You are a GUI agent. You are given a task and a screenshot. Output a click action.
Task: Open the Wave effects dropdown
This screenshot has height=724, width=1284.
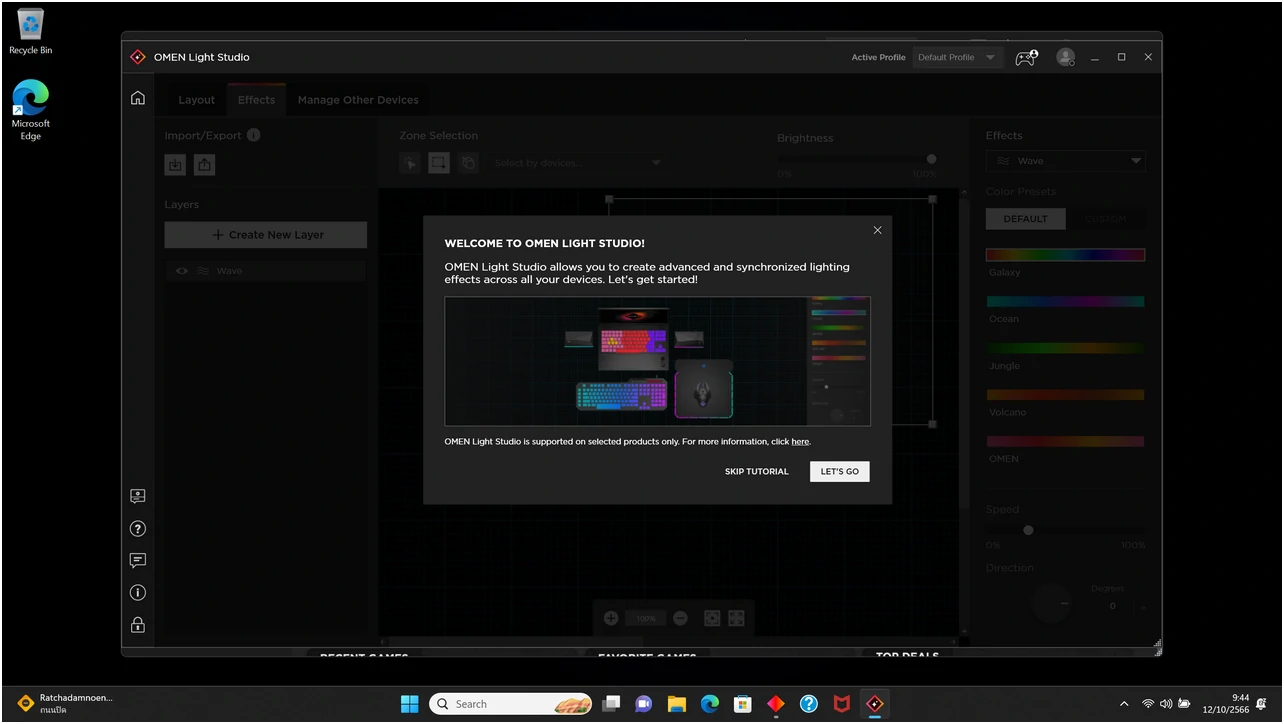click(1066, 161)
